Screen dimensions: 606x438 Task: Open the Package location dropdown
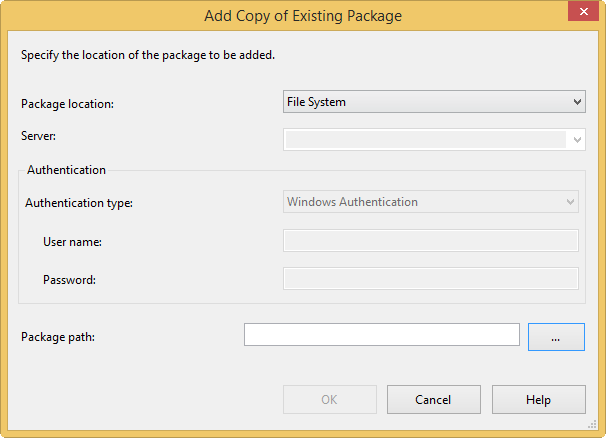click(x=434, y=101)
